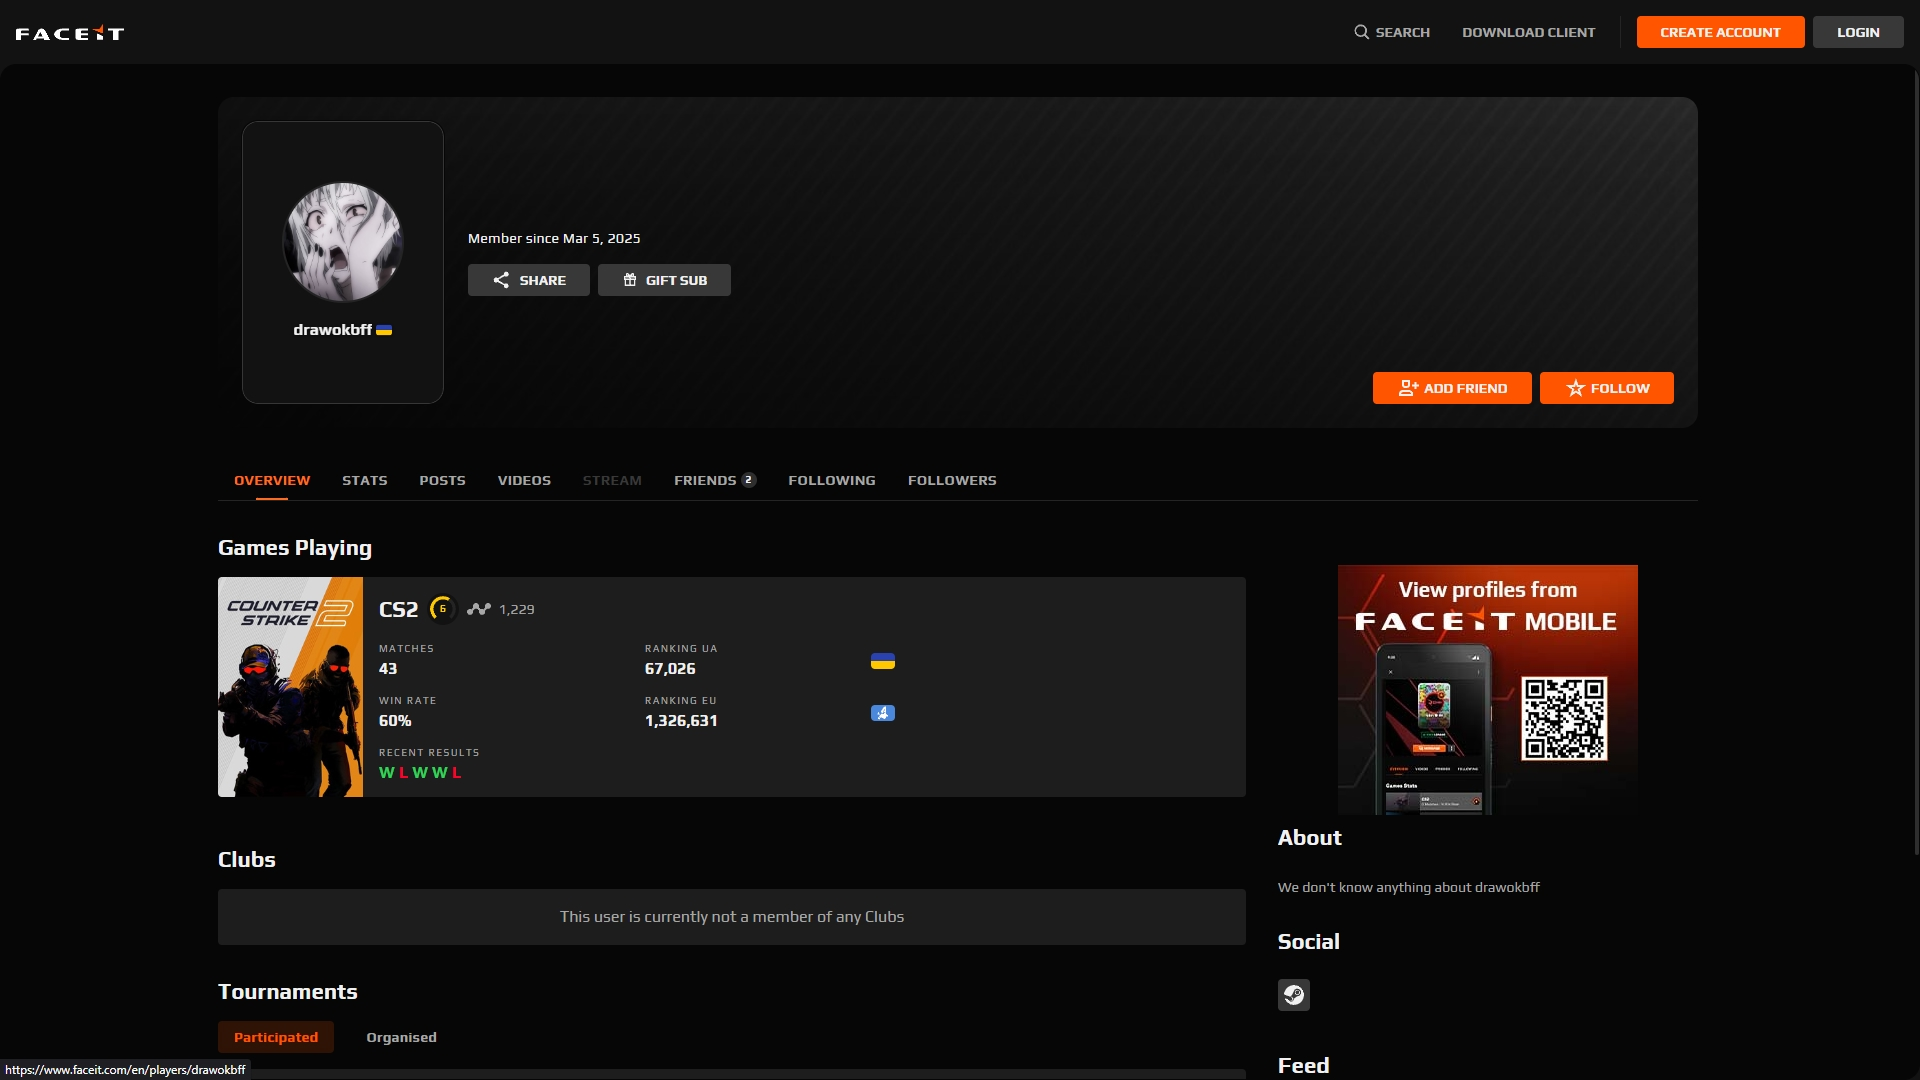Switch to Organised tournaments
The height and width of the screenshot is (1080, 1920).
click(x=401, y=1037)
